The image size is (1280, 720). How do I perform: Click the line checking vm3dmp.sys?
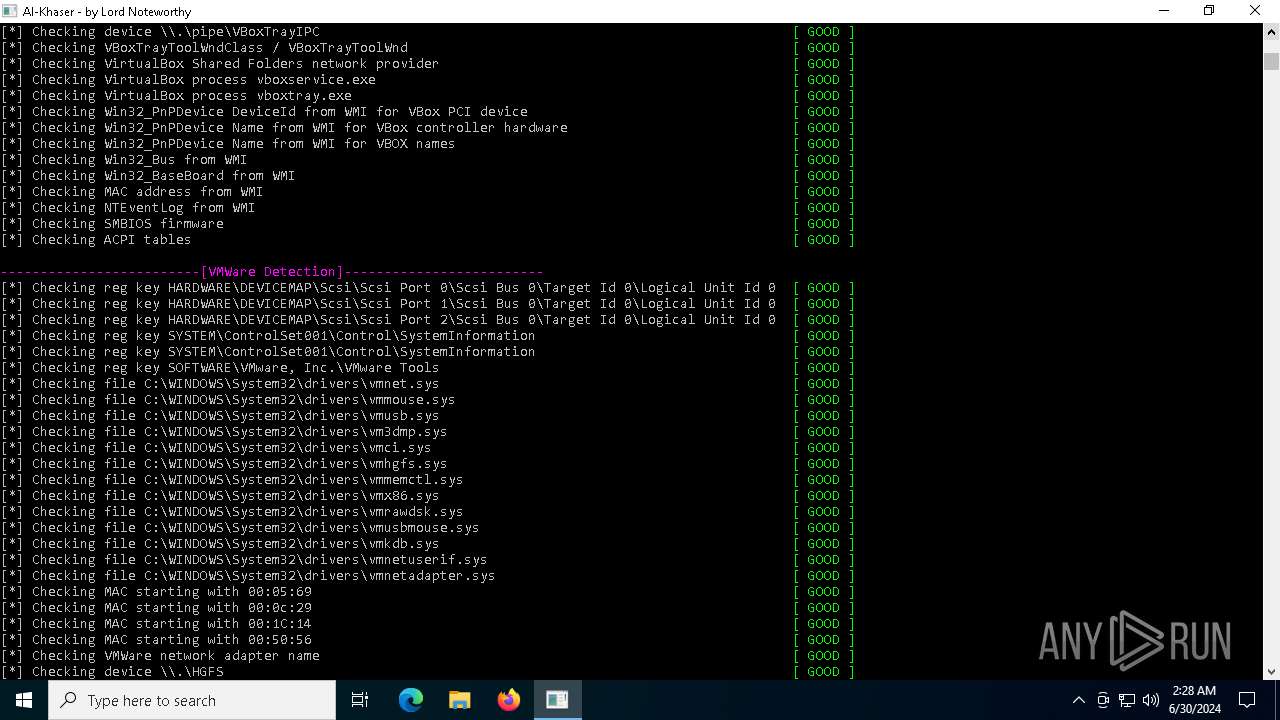(x=224, y=432)
